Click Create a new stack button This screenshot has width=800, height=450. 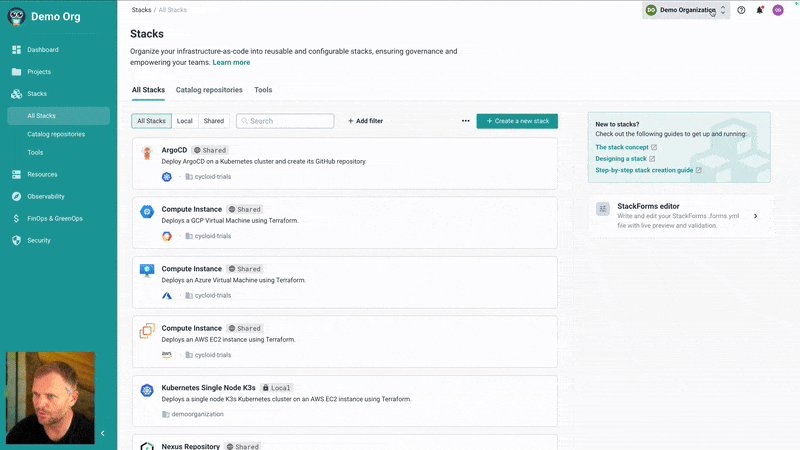517,121
